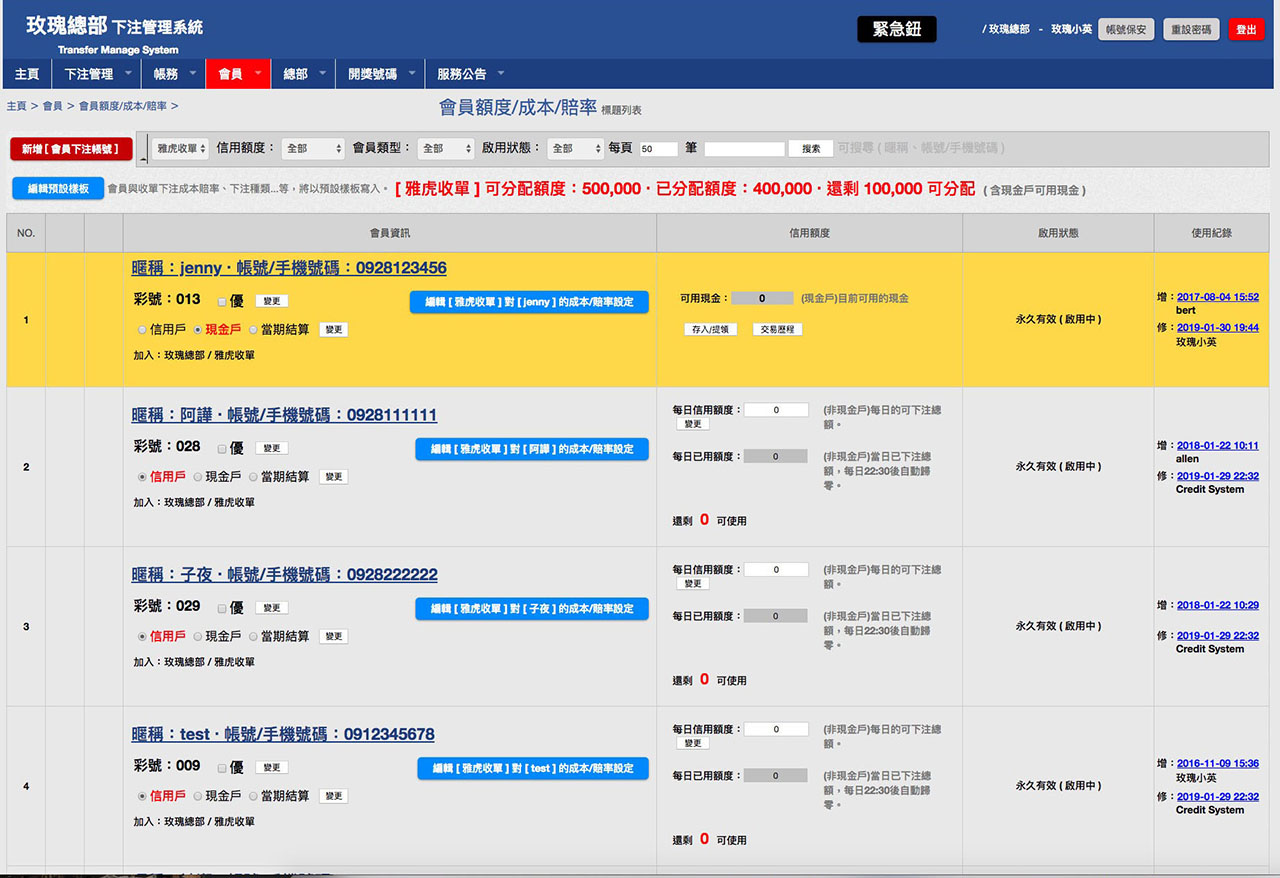Open 帳號保安 account security

pos(1127,30)
